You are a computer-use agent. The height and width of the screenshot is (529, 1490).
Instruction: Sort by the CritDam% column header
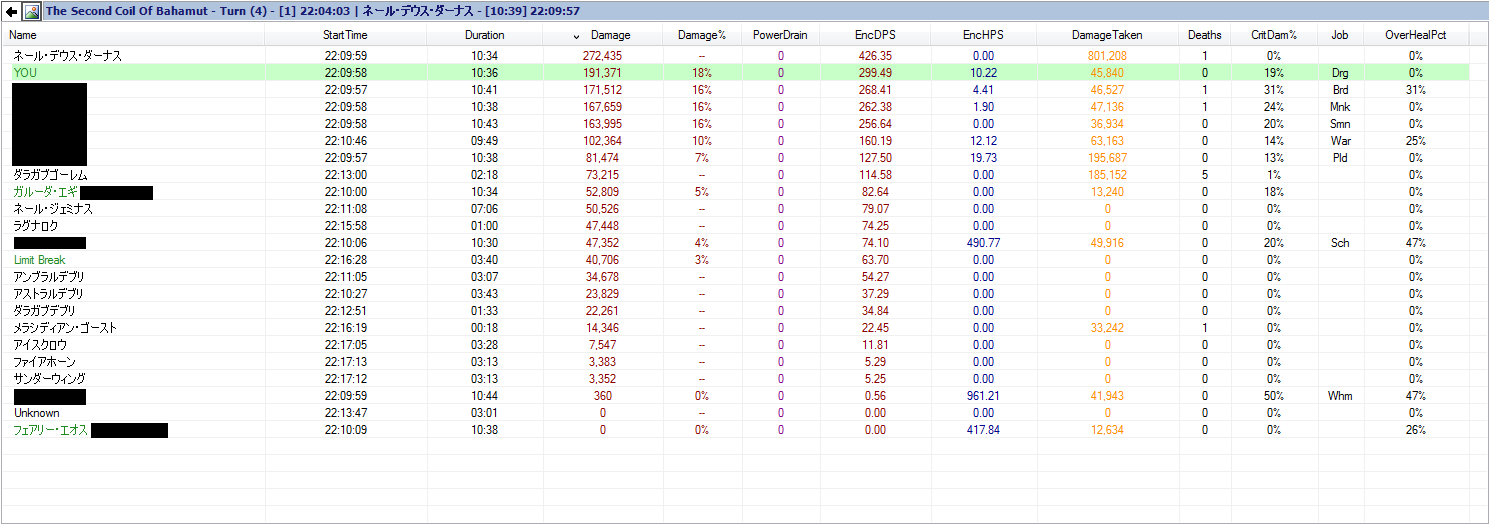click(x=1274, y=35)
